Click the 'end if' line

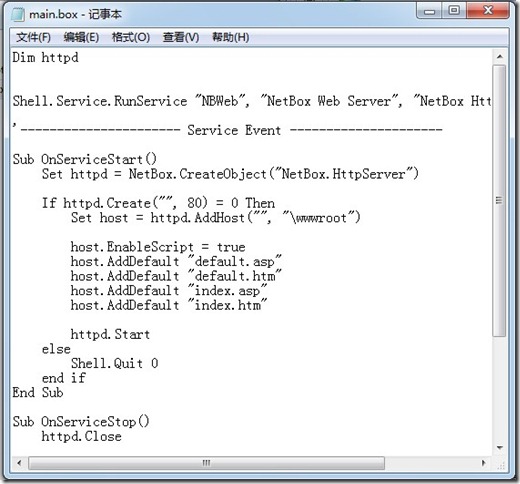click(x=64, y=378)
